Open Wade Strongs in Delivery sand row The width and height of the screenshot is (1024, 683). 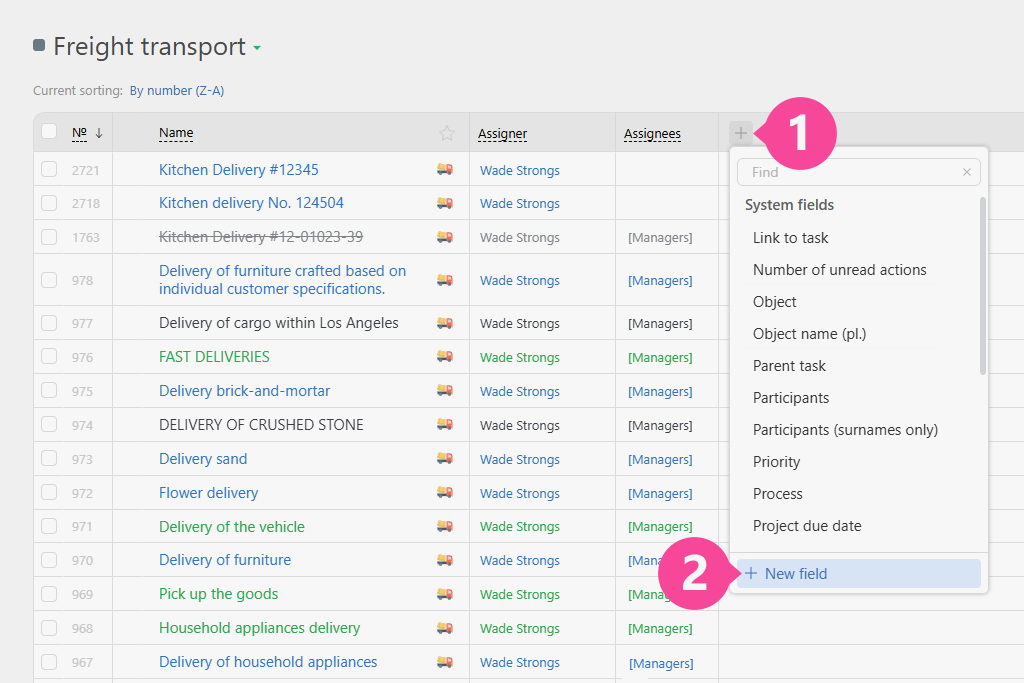click(x=520, y=459)
